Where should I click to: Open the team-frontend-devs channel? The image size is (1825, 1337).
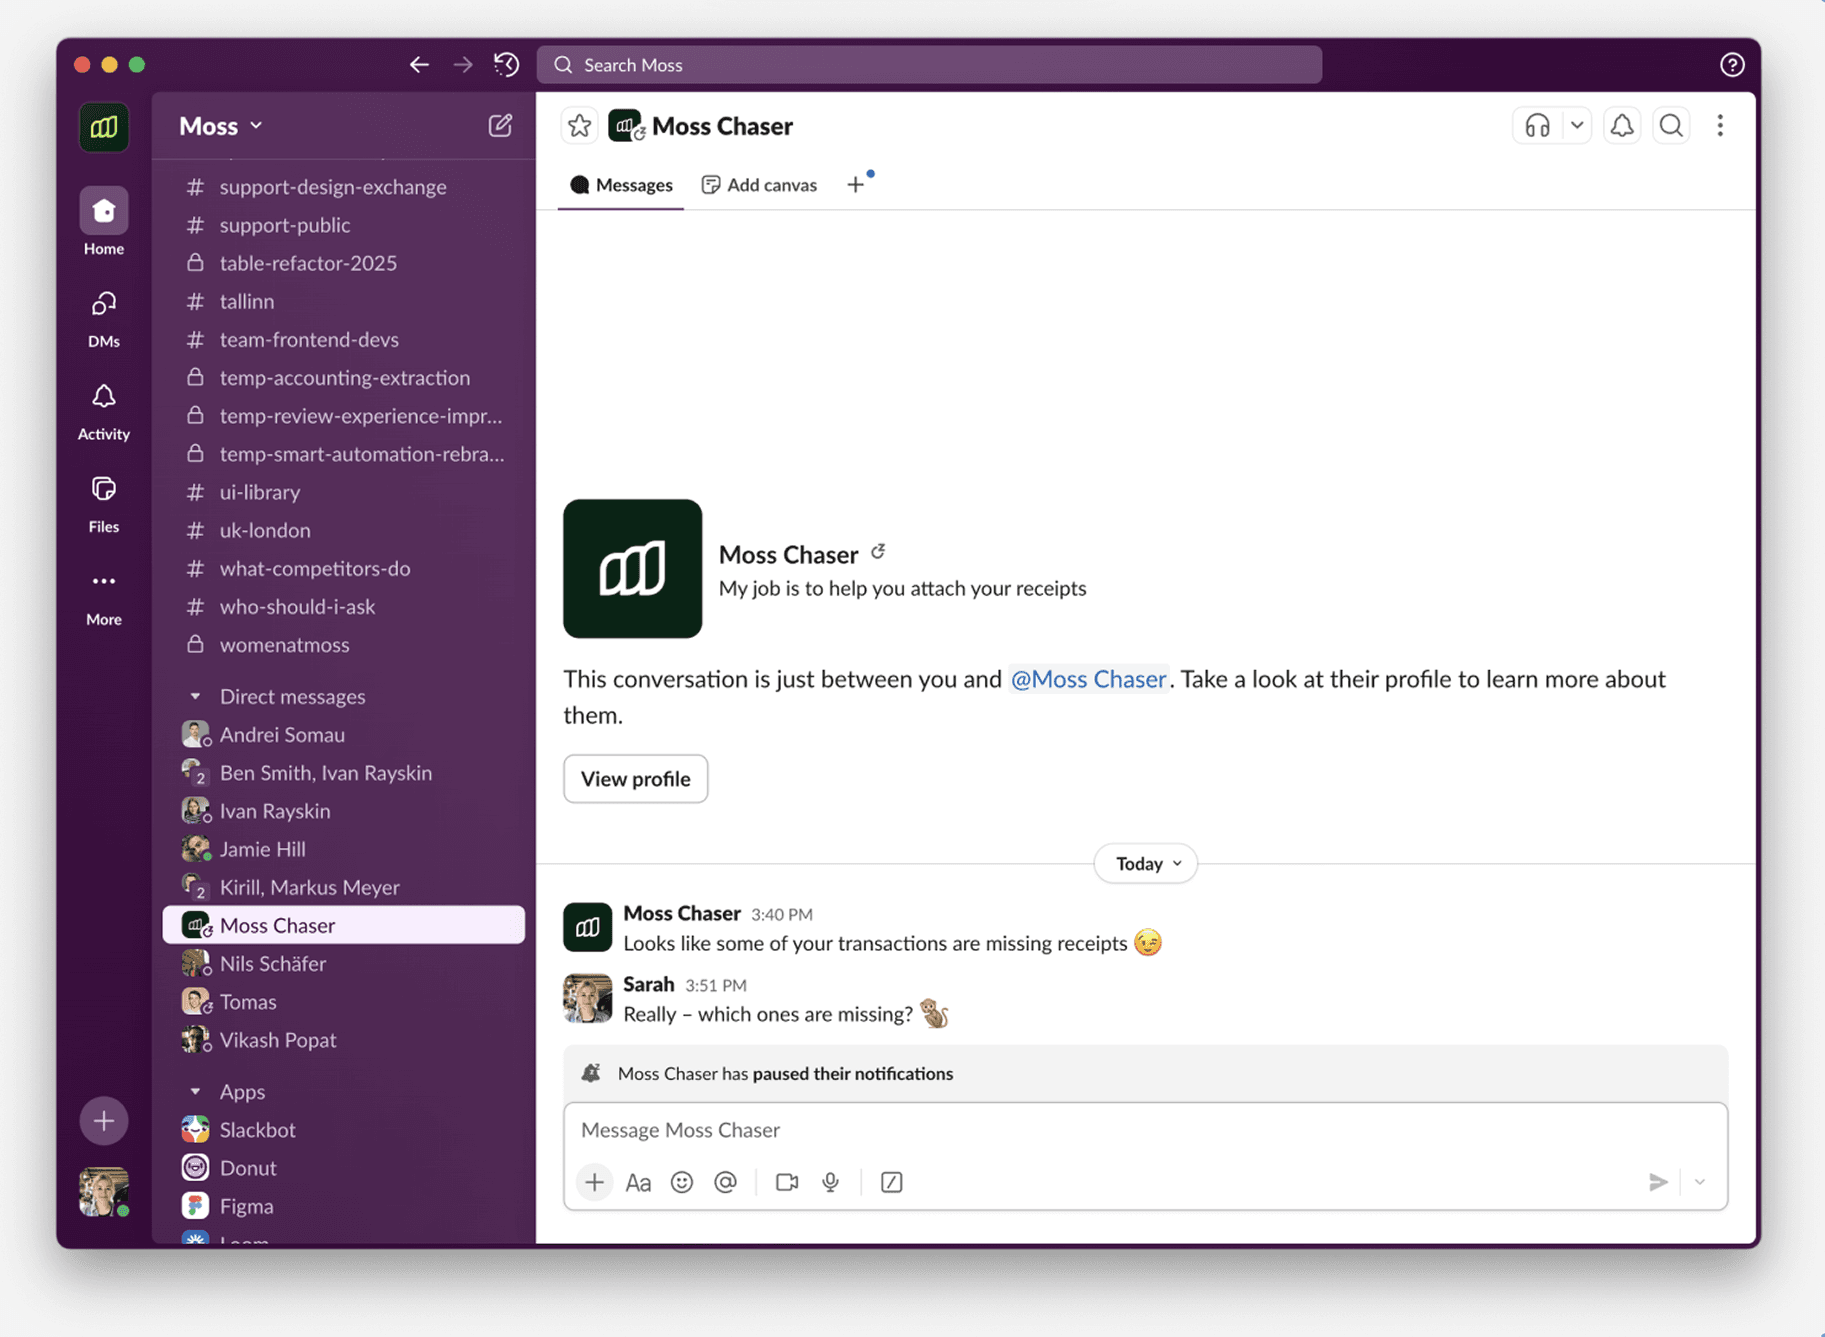pos(343,339)
